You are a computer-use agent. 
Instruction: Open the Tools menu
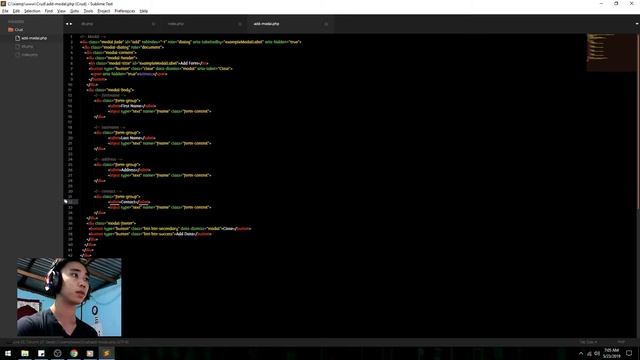tap(88, 11)
